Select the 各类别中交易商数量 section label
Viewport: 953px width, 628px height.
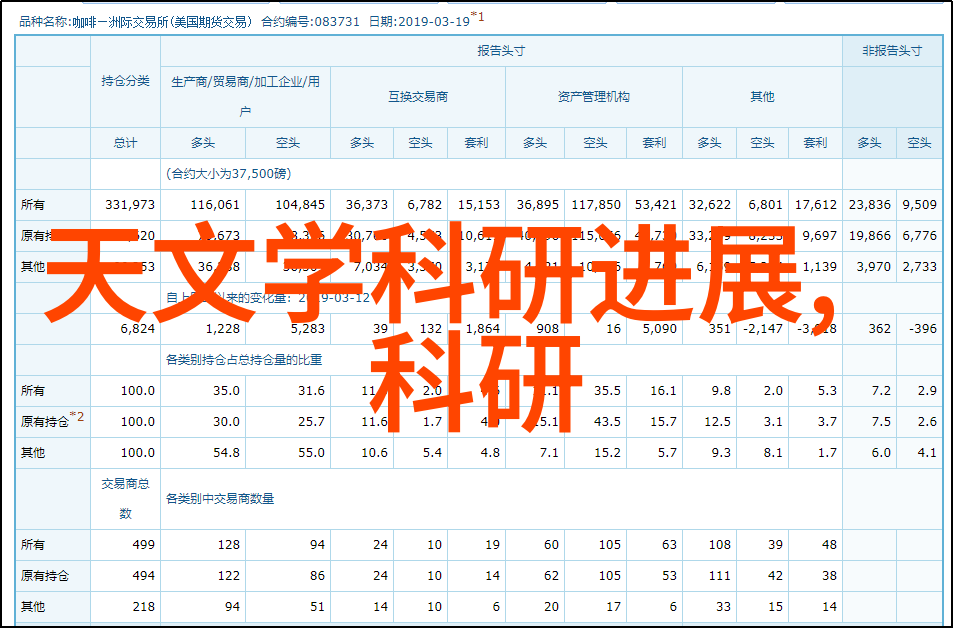pyautogui.click(x=220, y=498)
